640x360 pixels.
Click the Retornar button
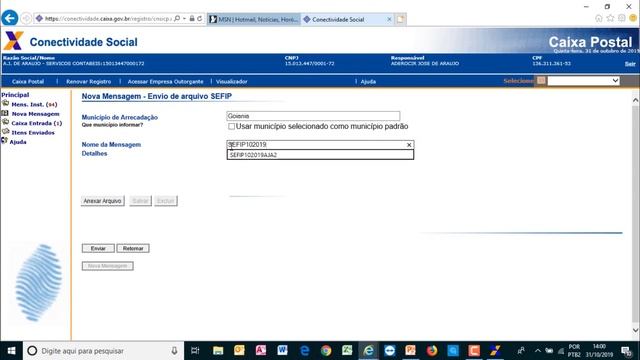tap(133, 249)
